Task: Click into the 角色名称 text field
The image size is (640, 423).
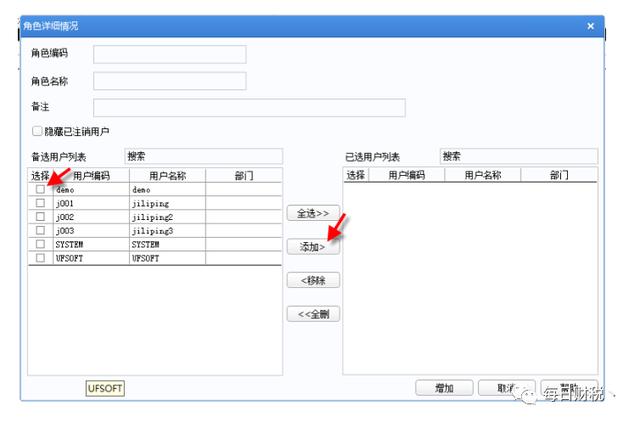Action: 169,81
